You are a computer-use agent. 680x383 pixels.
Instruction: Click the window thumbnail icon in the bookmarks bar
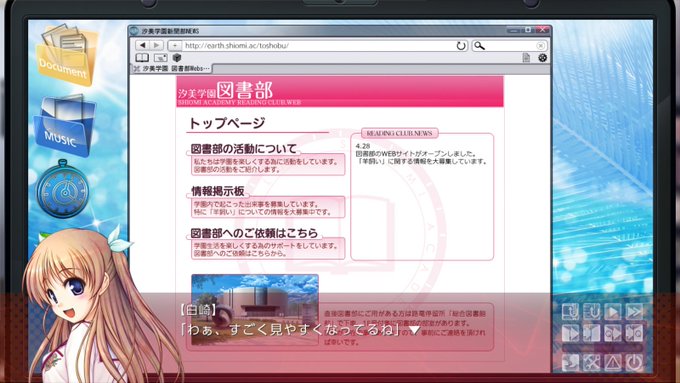coord(160,58)
